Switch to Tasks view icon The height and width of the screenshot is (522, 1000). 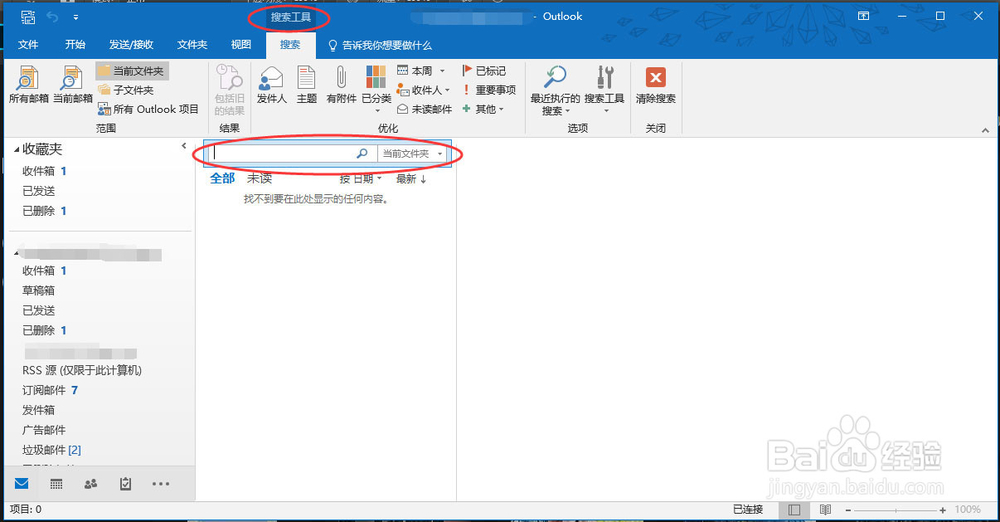tap(125, 484)
